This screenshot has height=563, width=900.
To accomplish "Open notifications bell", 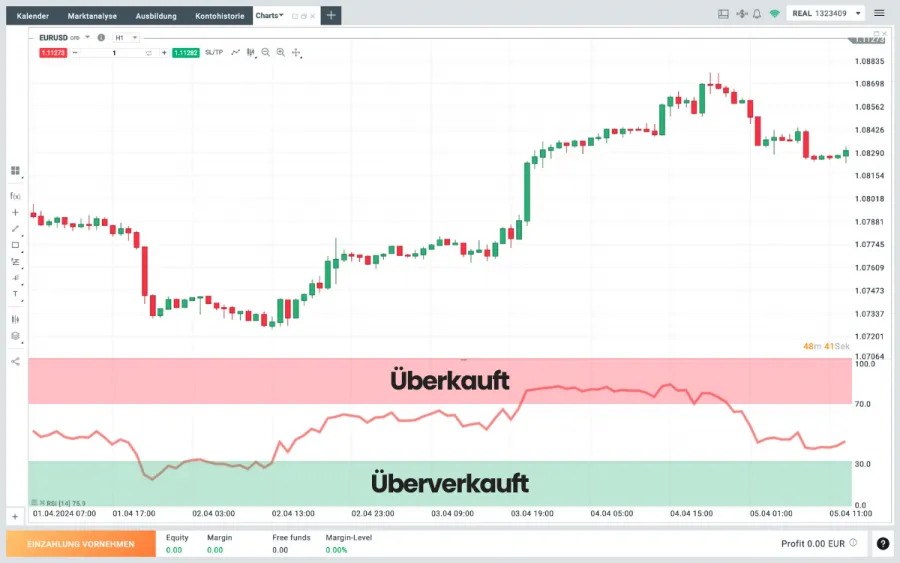I will click(757, 14).
